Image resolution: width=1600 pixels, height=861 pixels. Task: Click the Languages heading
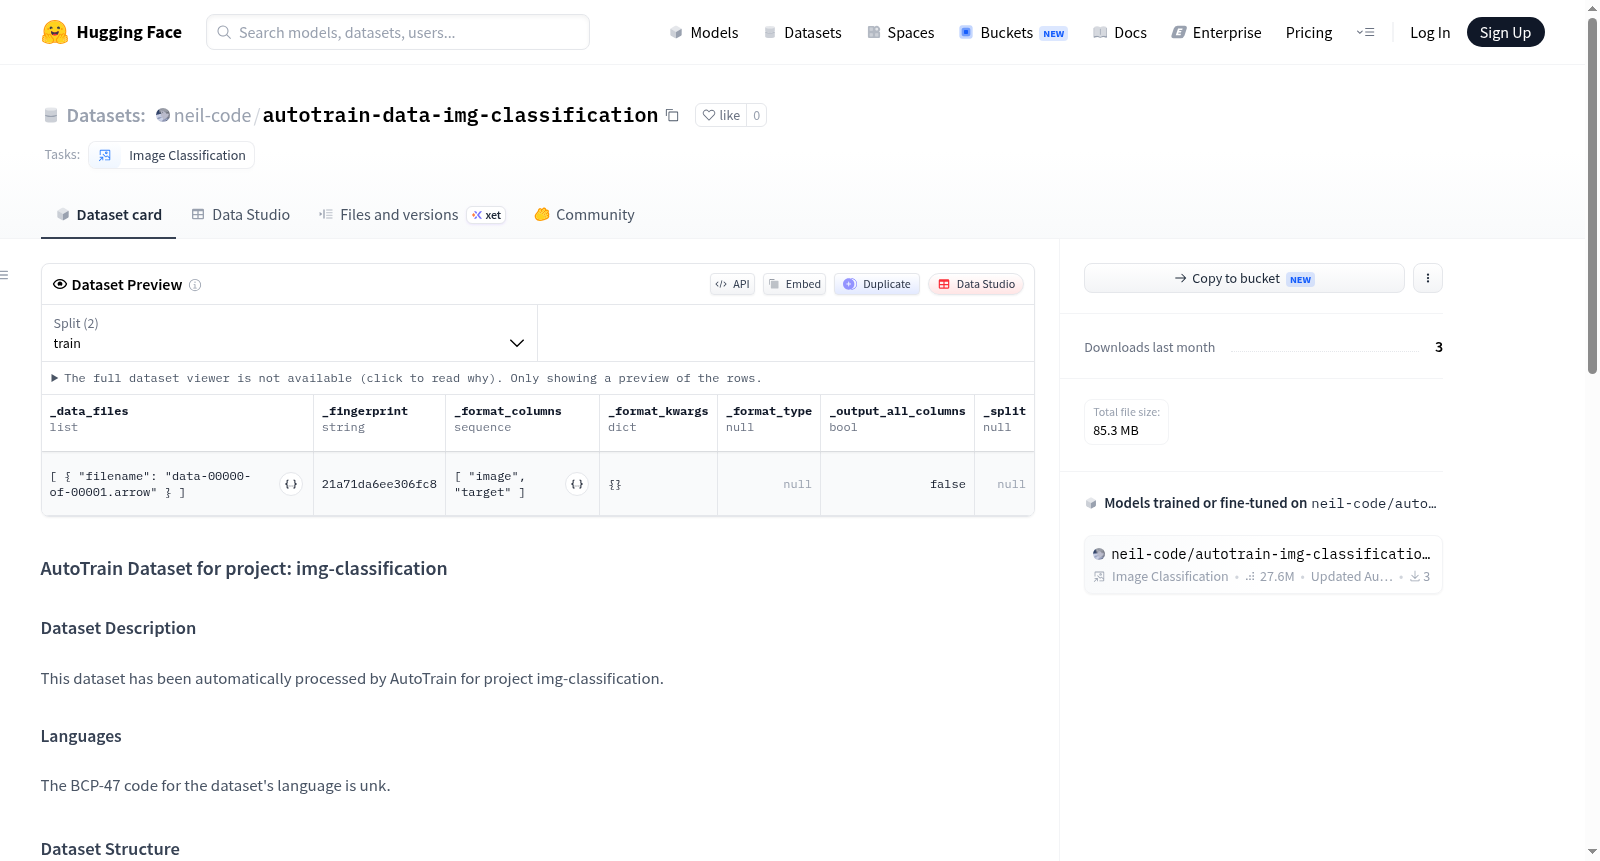click(81, 736)
